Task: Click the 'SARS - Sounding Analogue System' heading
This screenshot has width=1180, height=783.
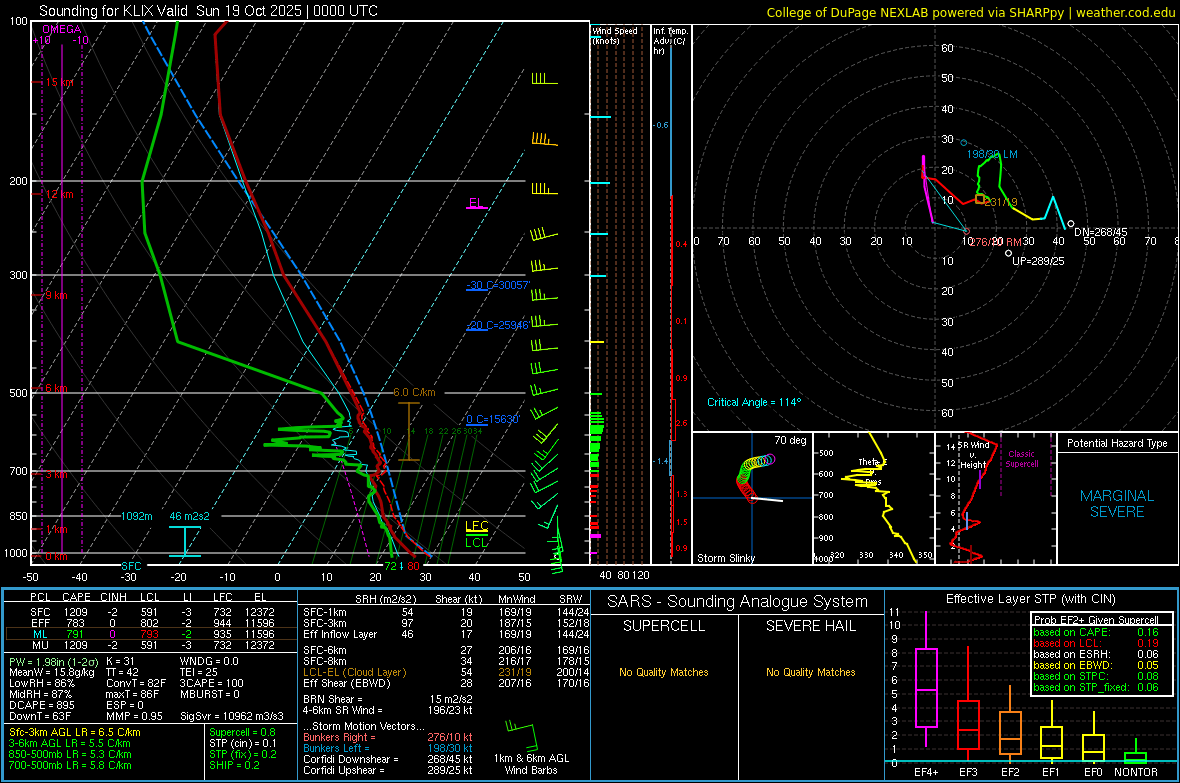Action: click(738, 602)
